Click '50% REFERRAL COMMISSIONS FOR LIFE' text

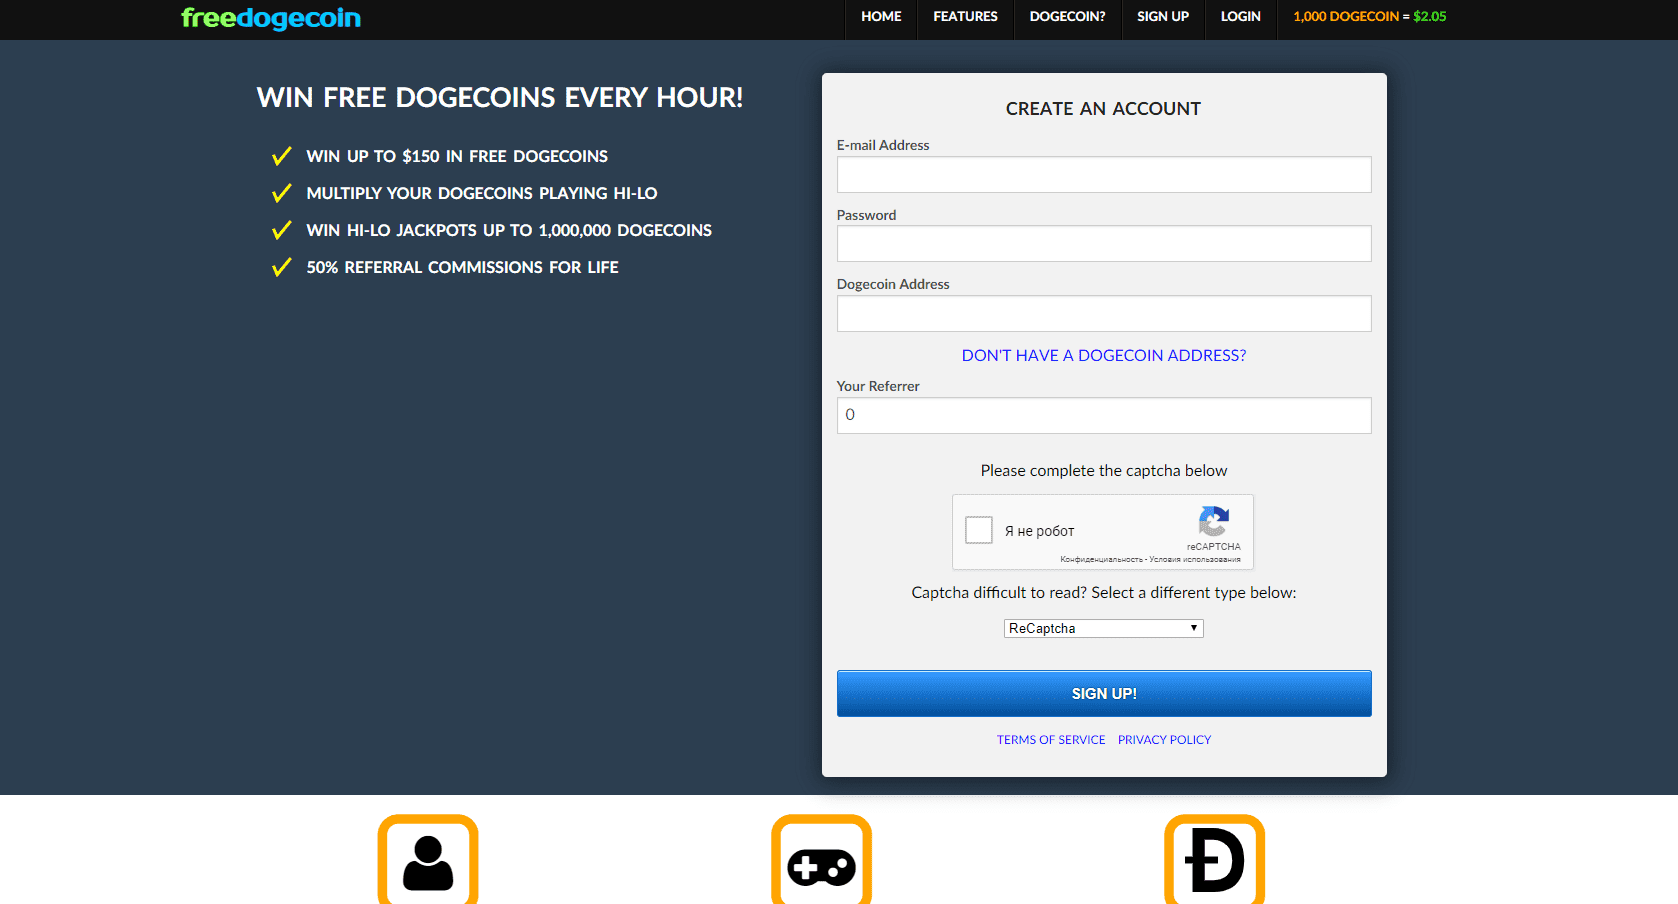[x=462, y=267]
